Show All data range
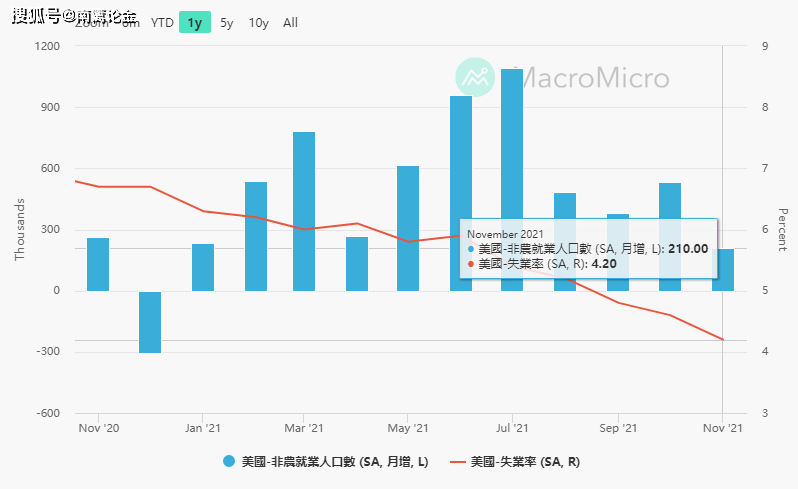 point(290,23)
